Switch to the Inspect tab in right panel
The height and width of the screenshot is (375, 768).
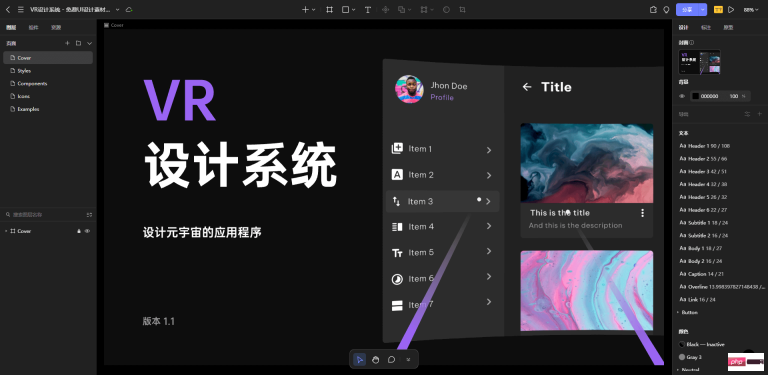(706, 27)
